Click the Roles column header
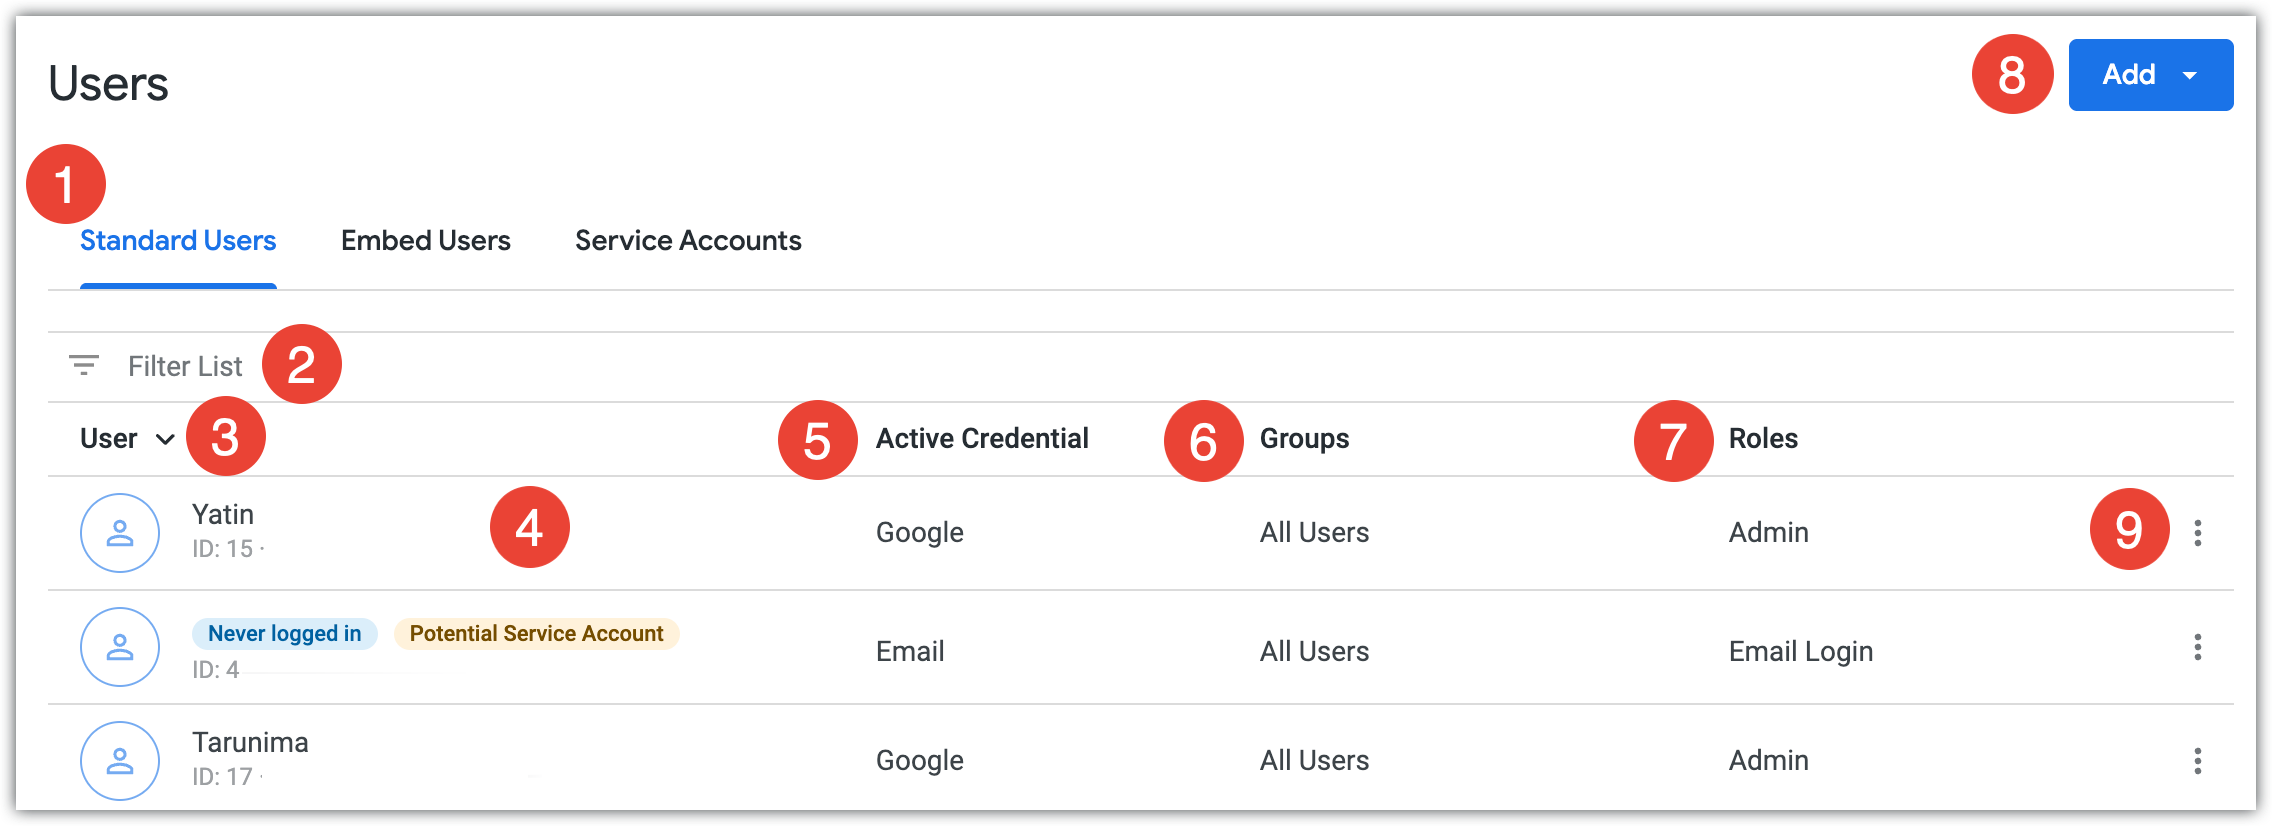This screenshot has height=826, width=2272. [1763, 439]
